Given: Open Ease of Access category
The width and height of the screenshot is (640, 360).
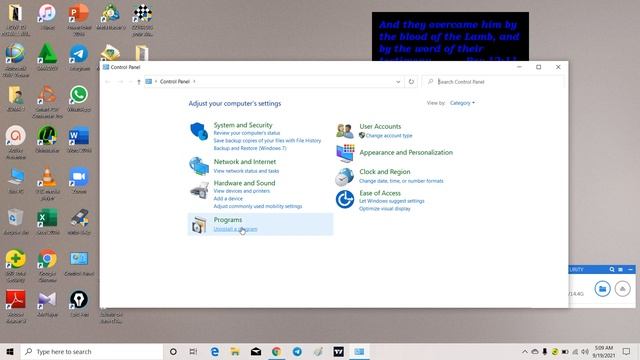Looking at the screenshot, I should [380, 193].
